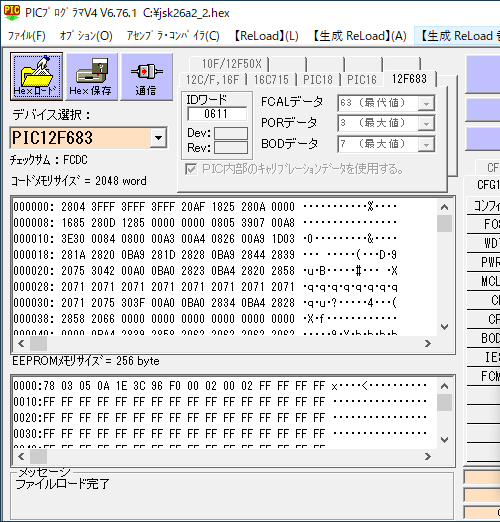The width and height of the screenshot is (500, 522).
Task: Click the EEPROM horizontal scroll right arrow
Action: pyautogui.click(x=428, y=456)
